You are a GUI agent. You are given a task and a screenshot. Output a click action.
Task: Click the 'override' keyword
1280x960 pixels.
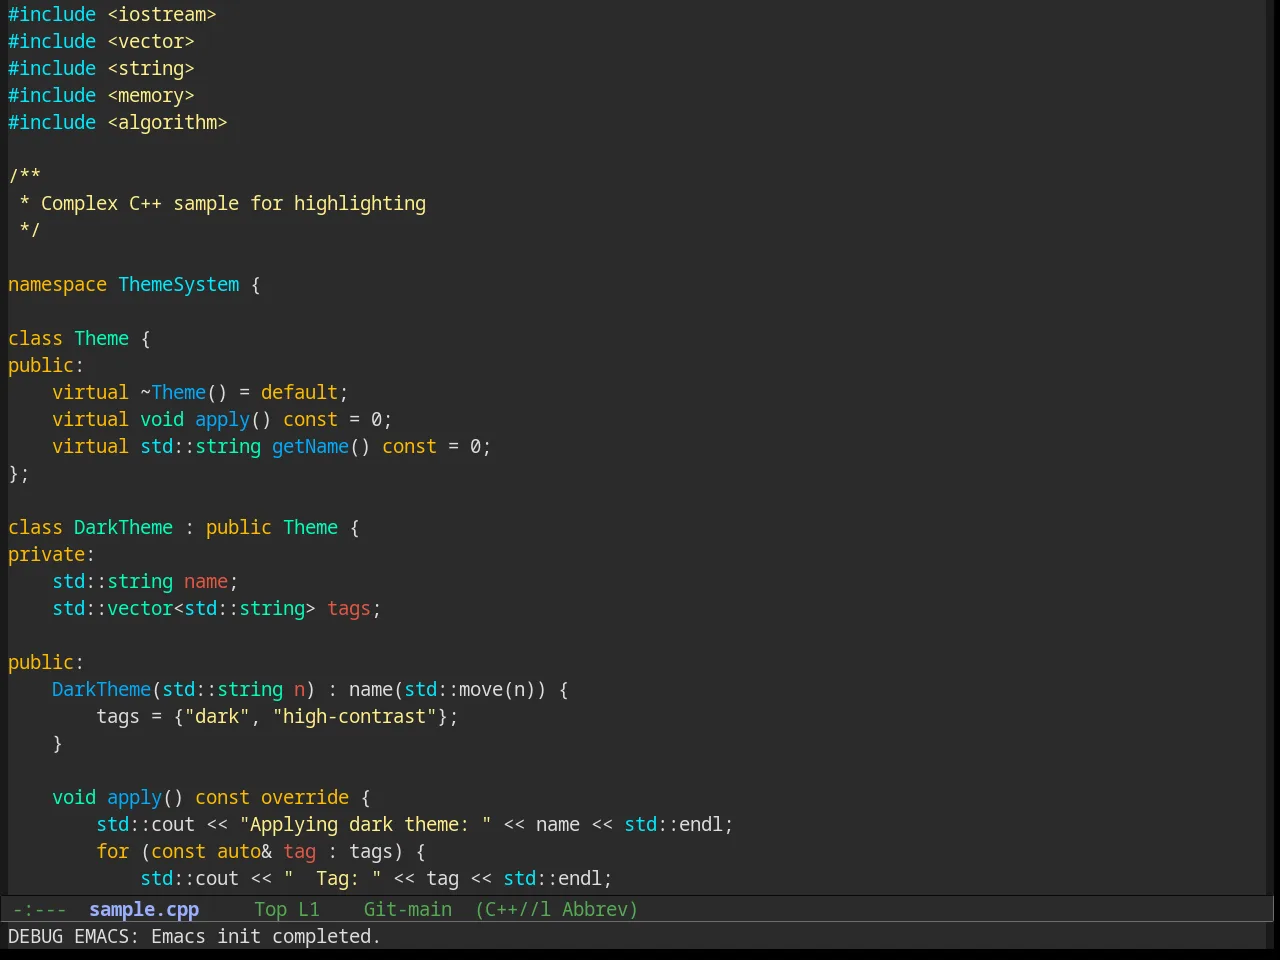click(305, 797)
